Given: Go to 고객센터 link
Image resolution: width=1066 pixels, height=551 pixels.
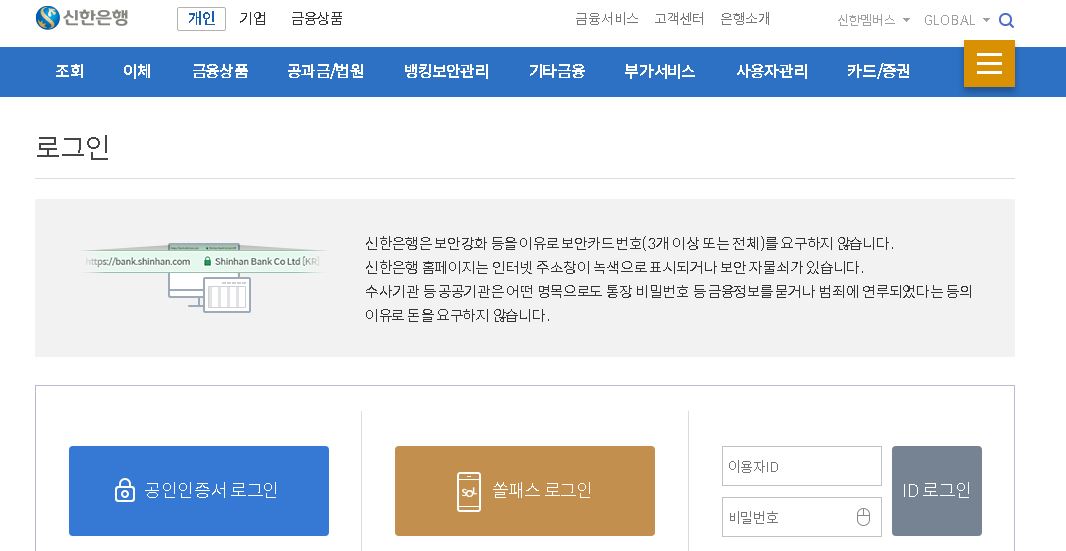Looking at the screenshot, I should tap(679, 18).
